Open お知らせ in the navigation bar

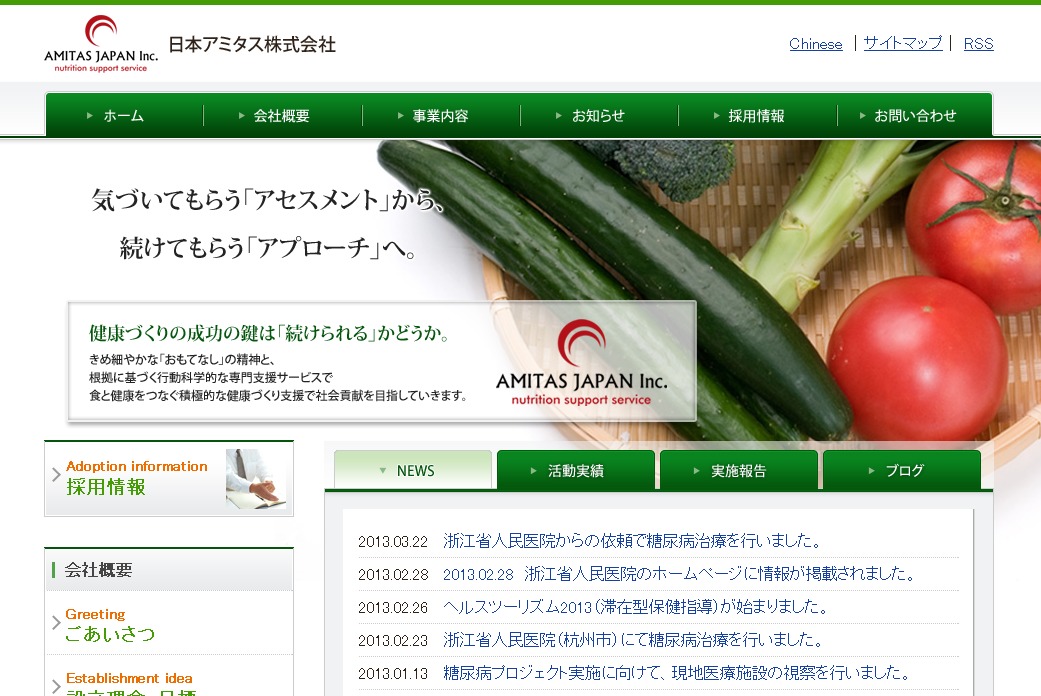[599, 116]
